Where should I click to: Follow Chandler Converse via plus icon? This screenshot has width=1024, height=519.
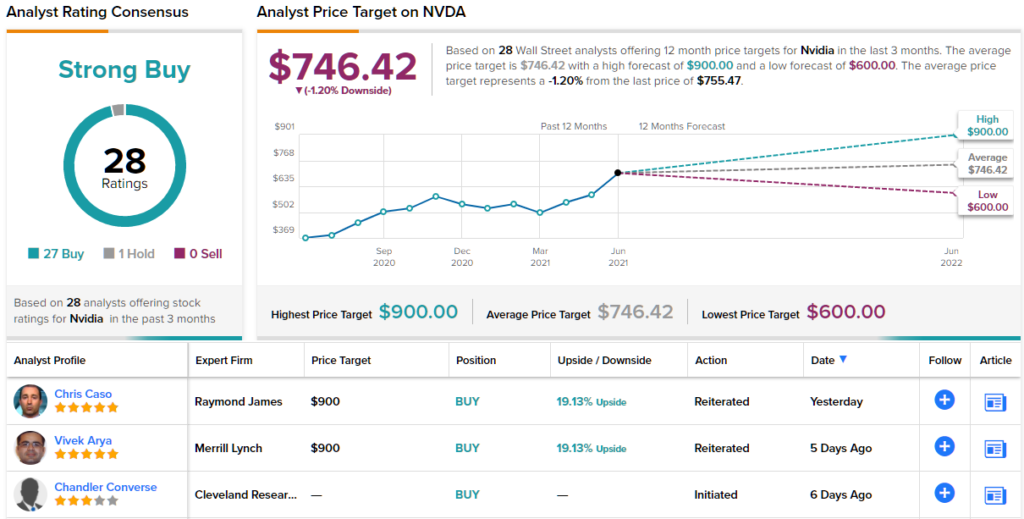click(x=944, y=493)
